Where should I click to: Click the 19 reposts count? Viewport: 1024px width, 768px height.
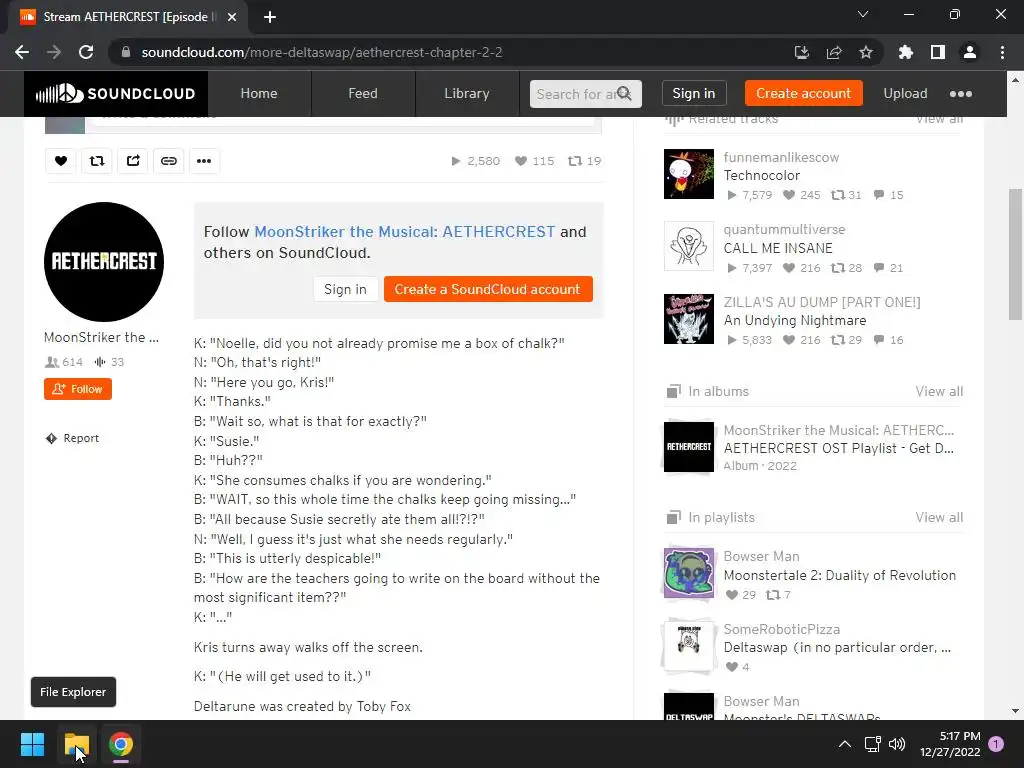coord(584,161)
